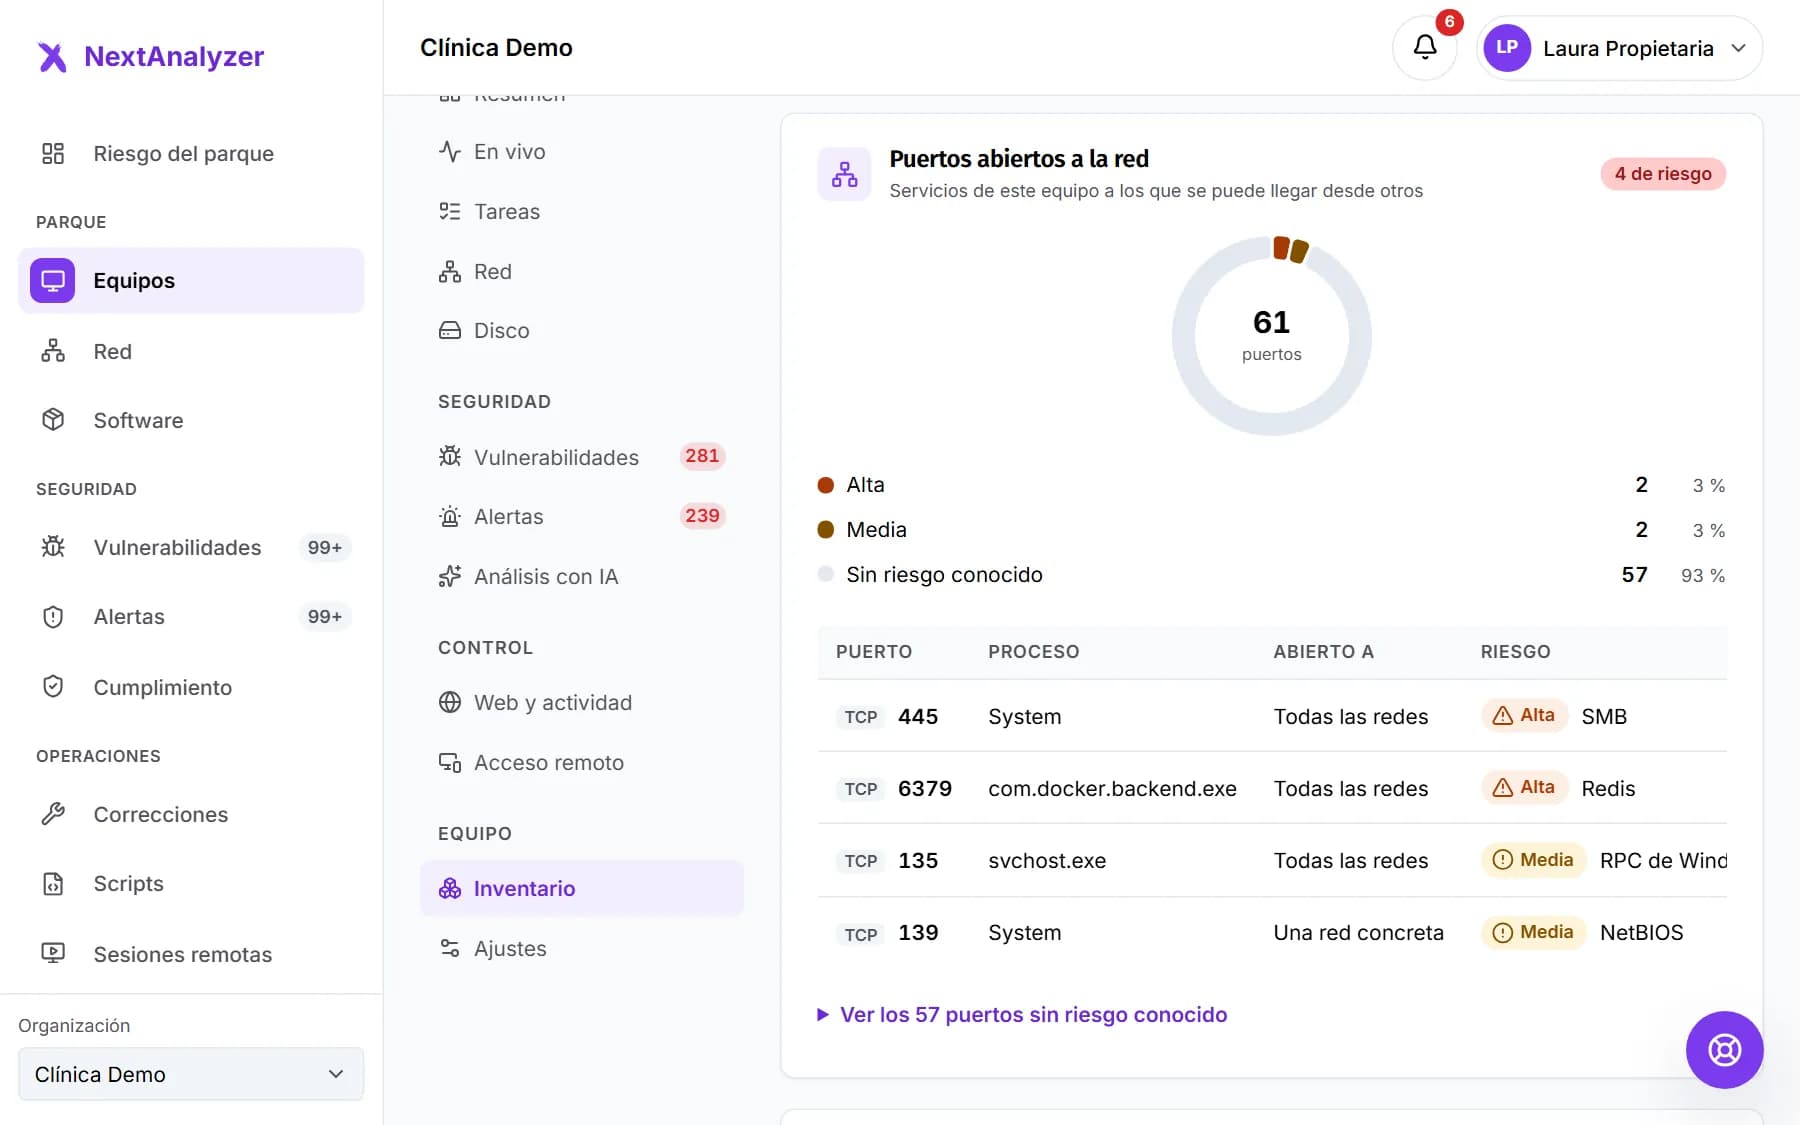This screenshot has height=1125, width=1800.
Task: Open device Vulnerabilidades with 281 badge
Action: click(x=582, y=457)
